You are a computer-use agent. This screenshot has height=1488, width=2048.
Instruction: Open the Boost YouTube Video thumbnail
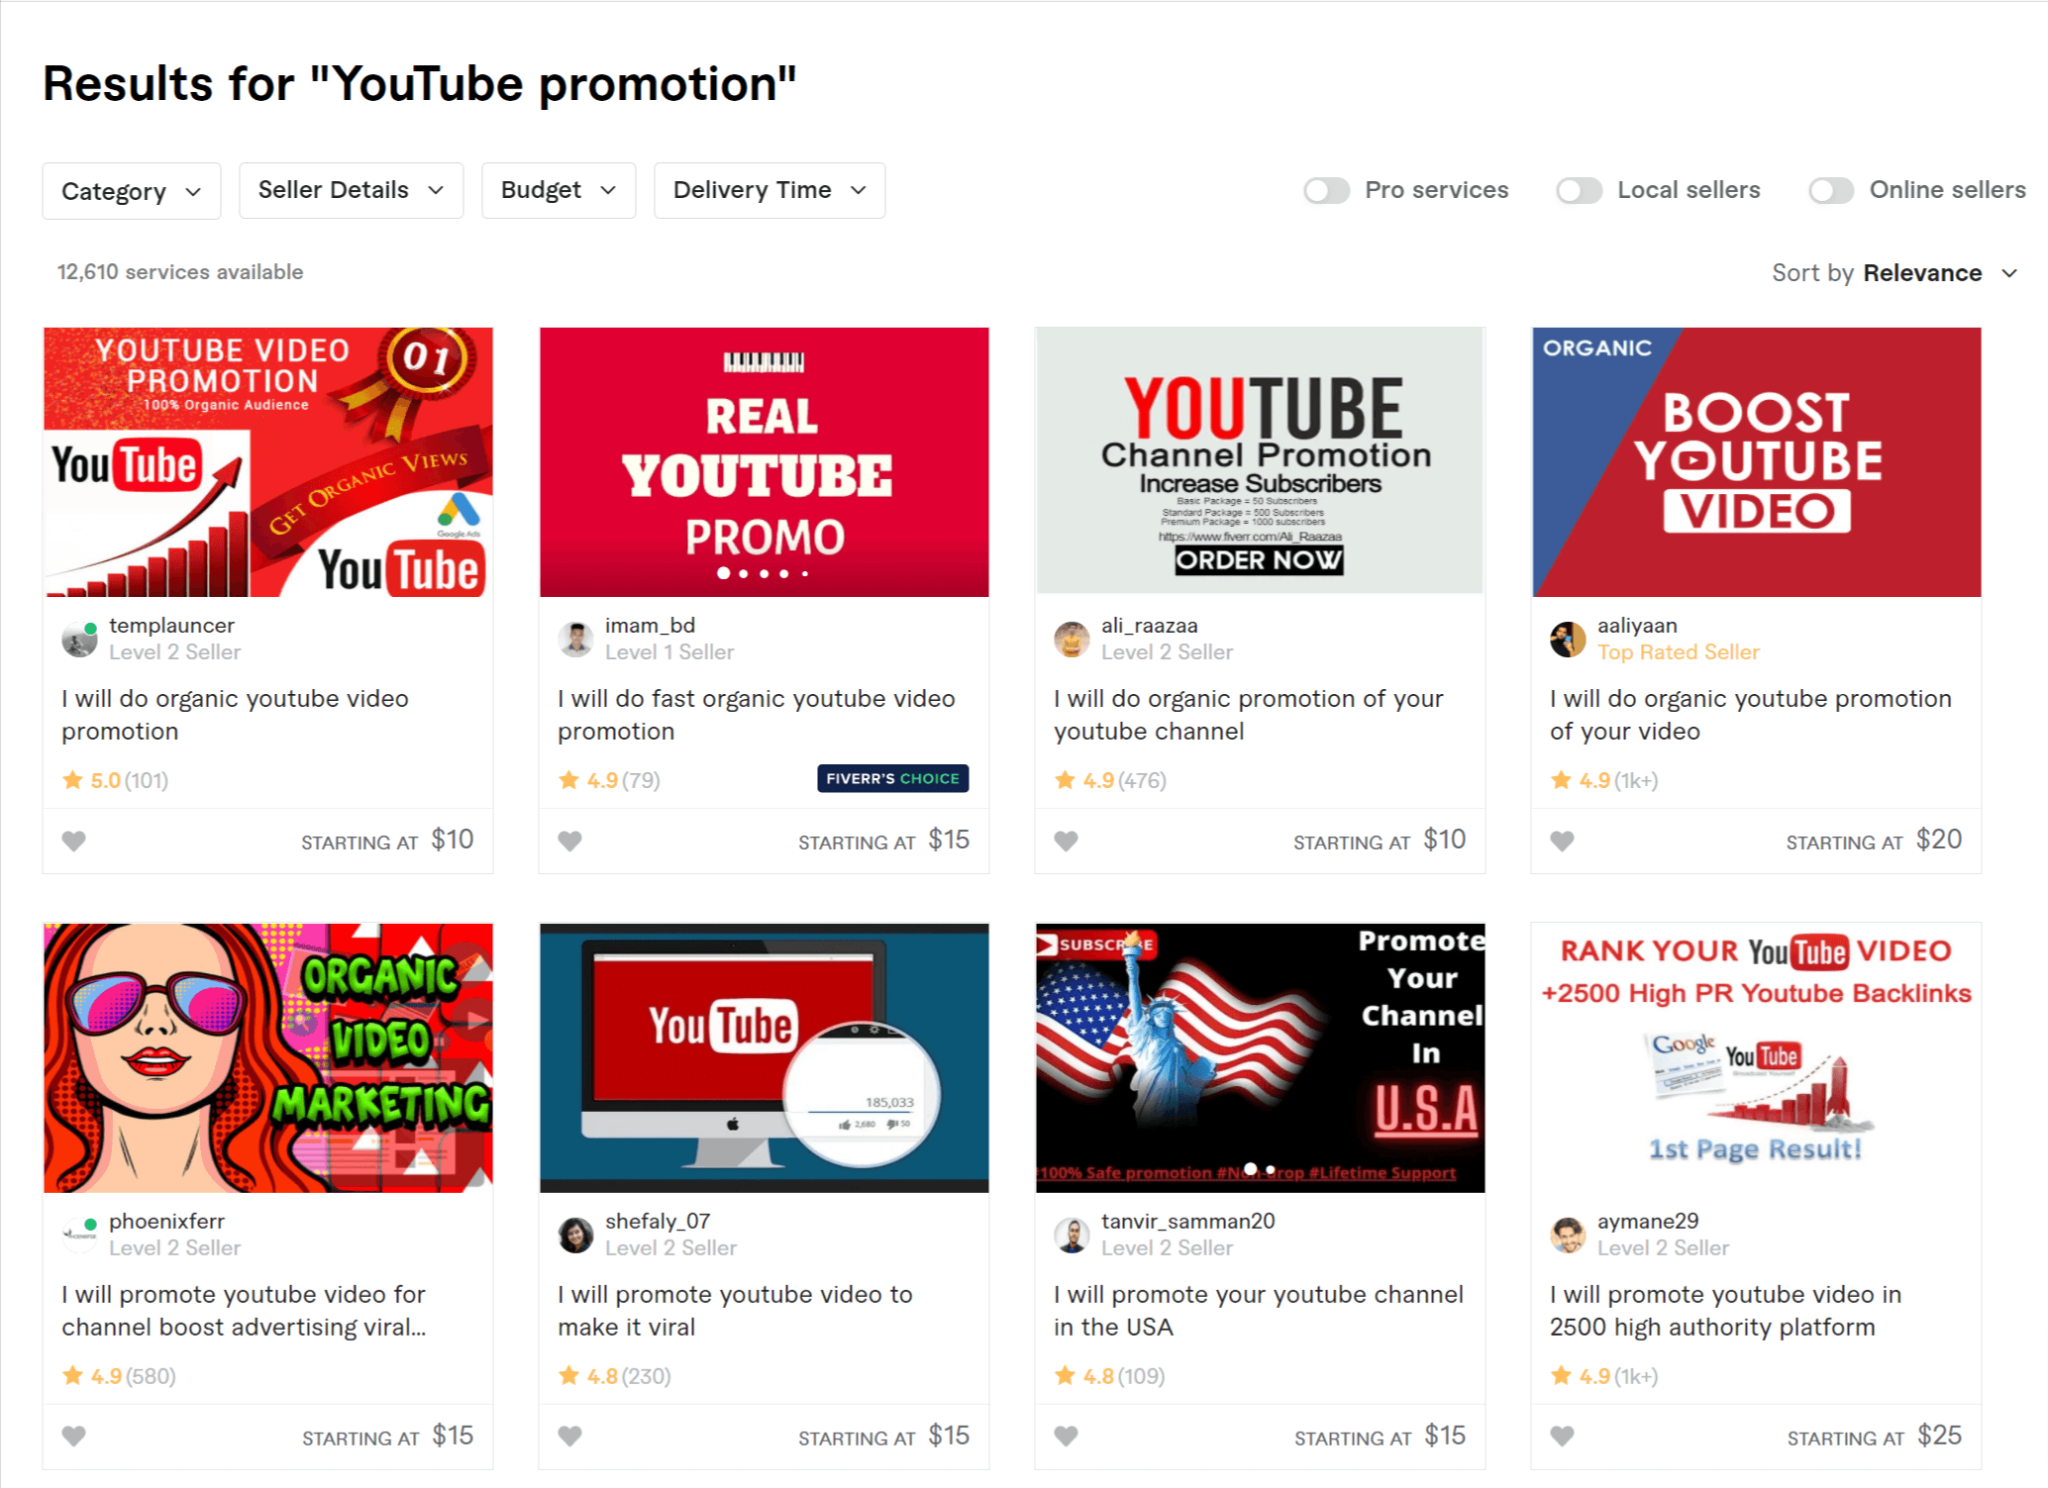pyautogui.click(x=1756, y=462)
